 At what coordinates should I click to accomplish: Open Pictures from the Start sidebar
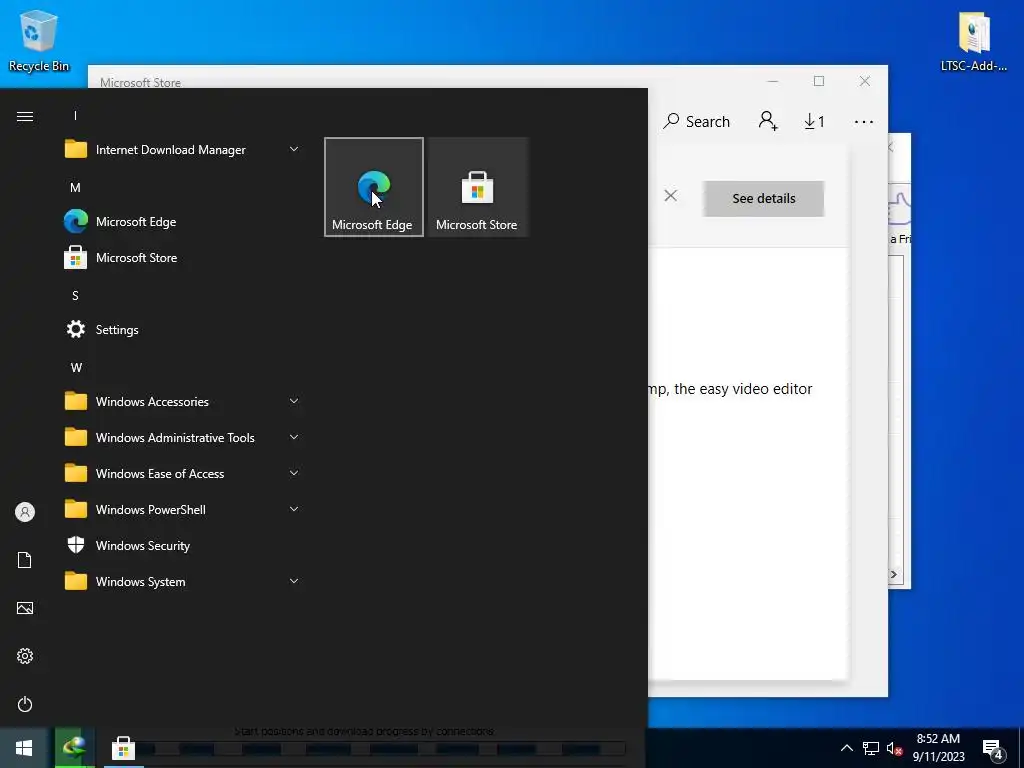25,608
